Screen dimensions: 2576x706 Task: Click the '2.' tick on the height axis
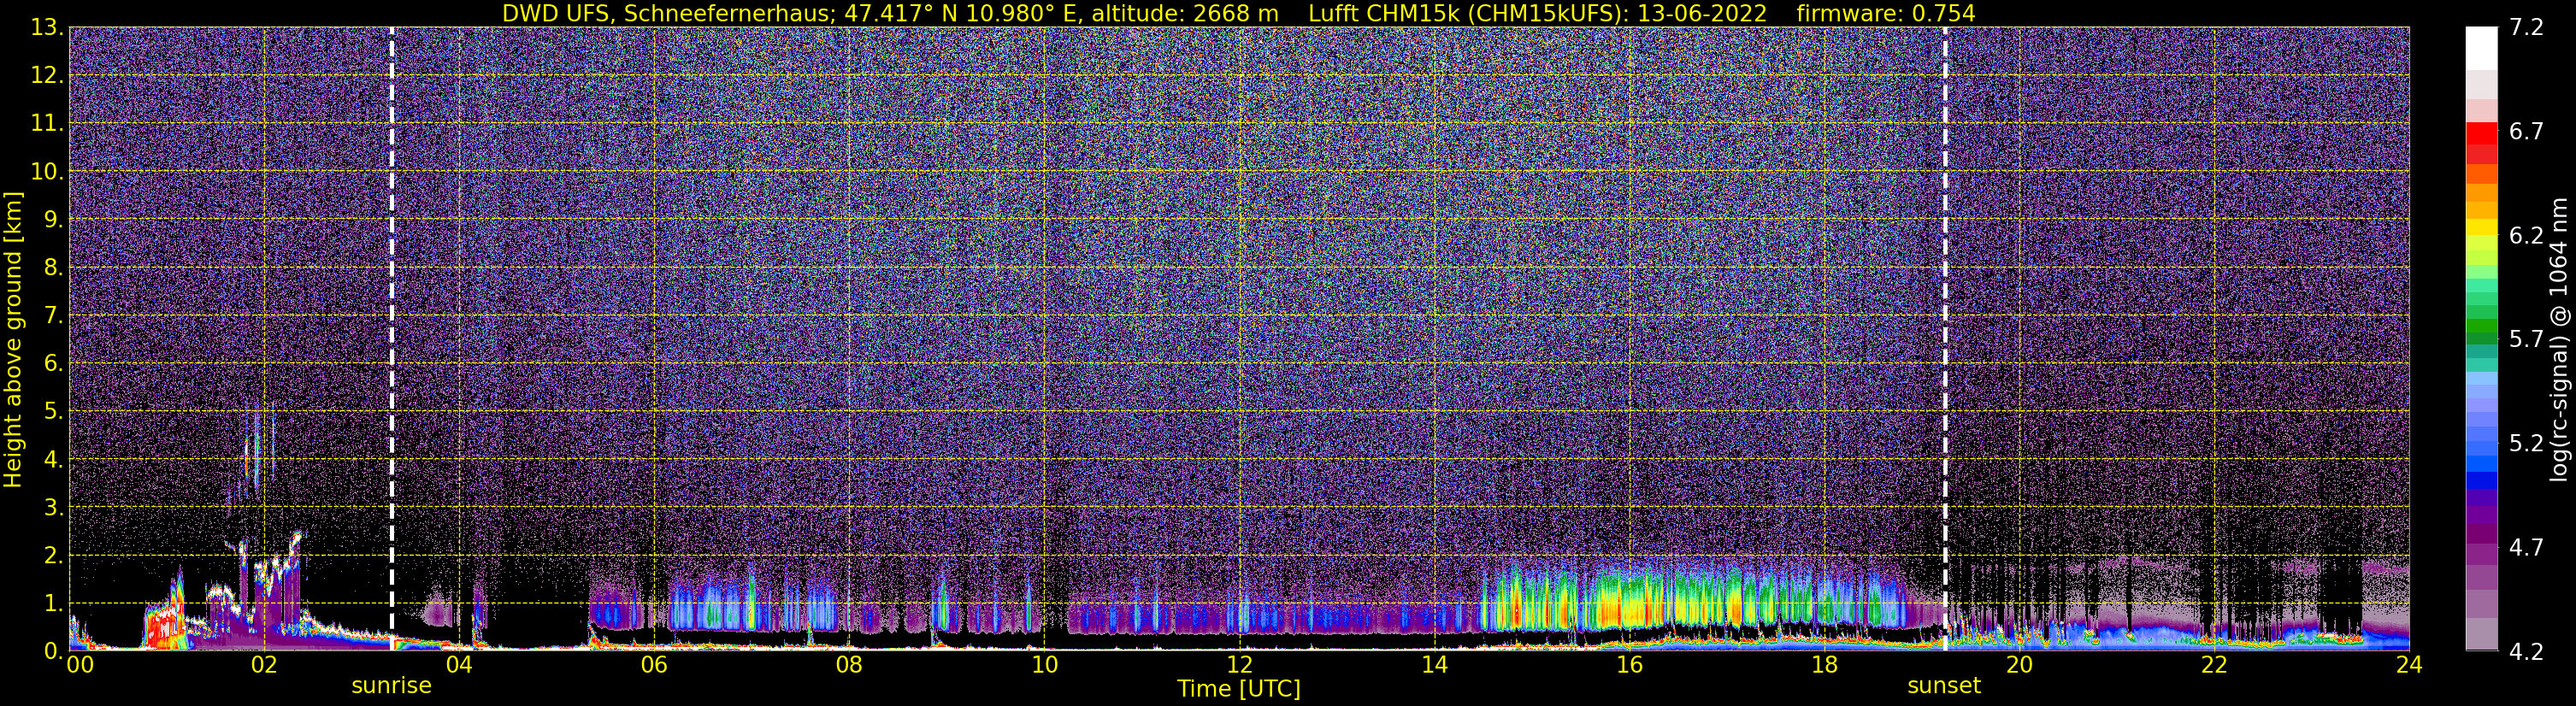point(53,556)
